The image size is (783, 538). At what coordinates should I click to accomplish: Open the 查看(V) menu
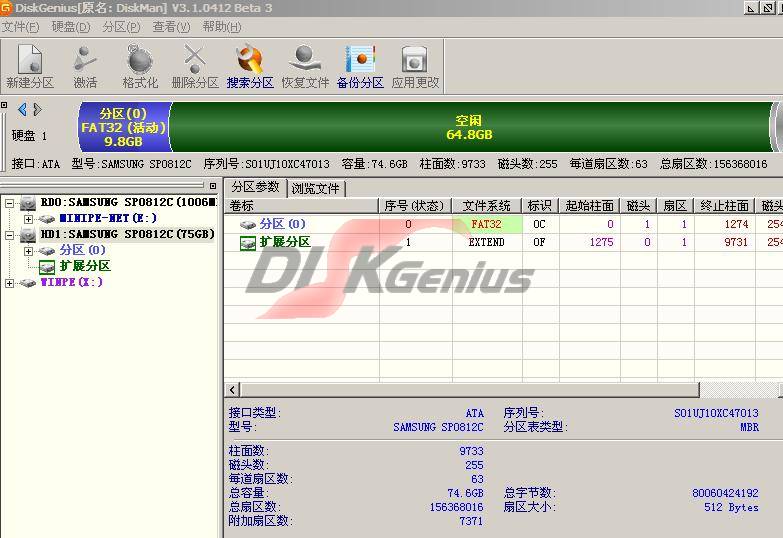(x=171, y=27)
